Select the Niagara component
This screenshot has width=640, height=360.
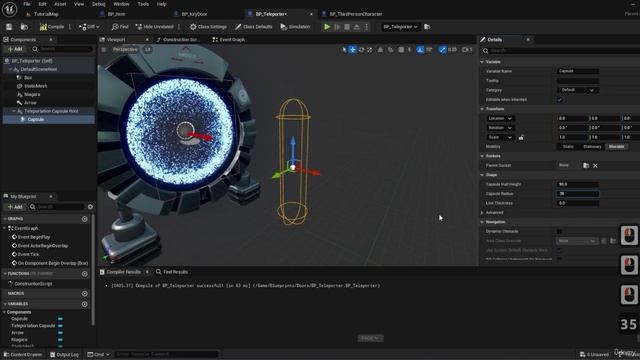pos(32,94)
